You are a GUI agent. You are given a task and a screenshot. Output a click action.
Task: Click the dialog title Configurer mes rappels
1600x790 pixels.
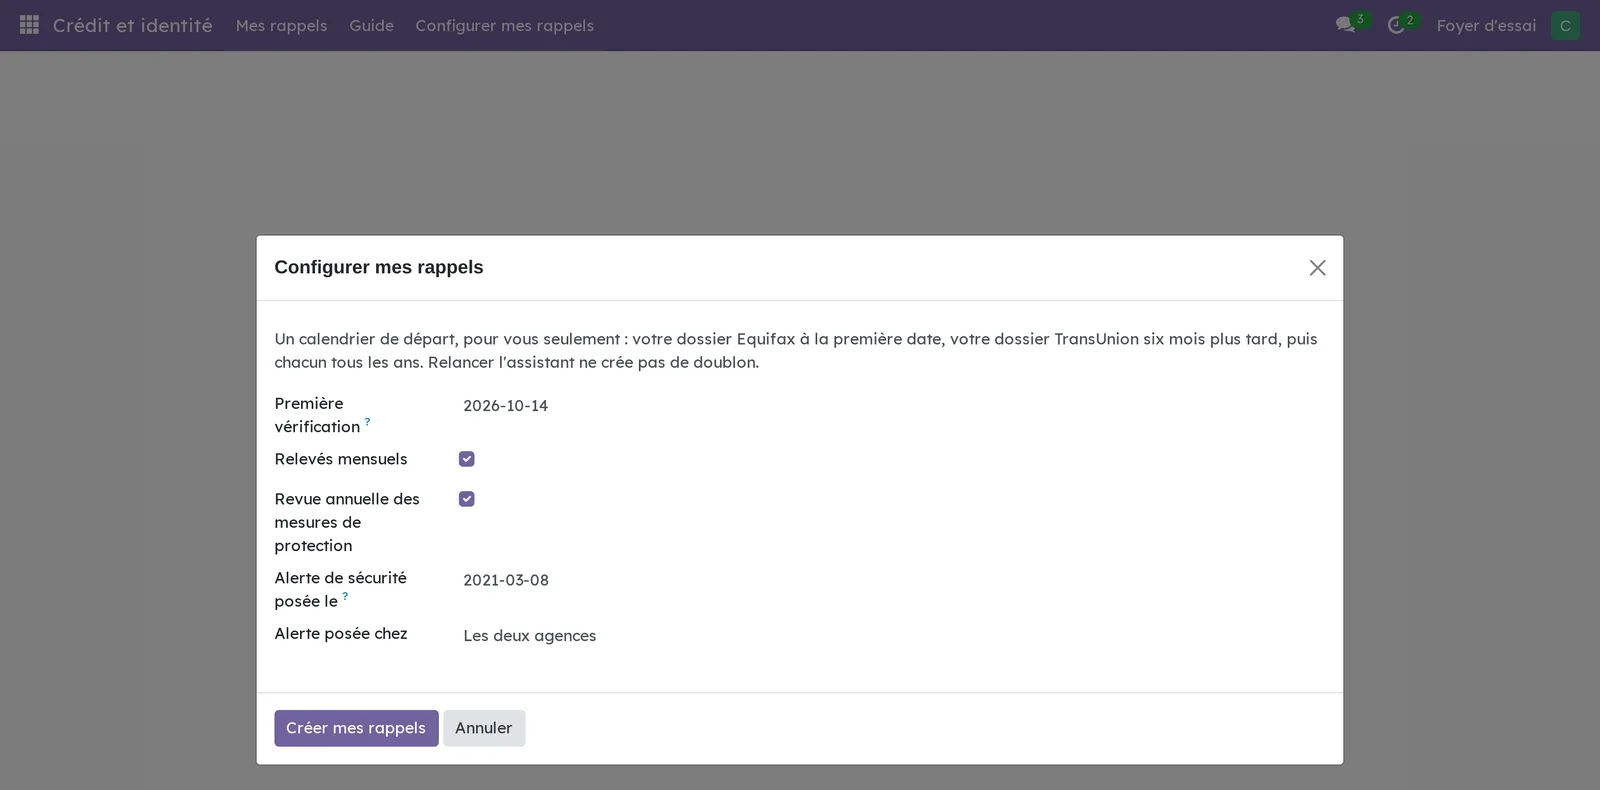[x=379, y=267]
